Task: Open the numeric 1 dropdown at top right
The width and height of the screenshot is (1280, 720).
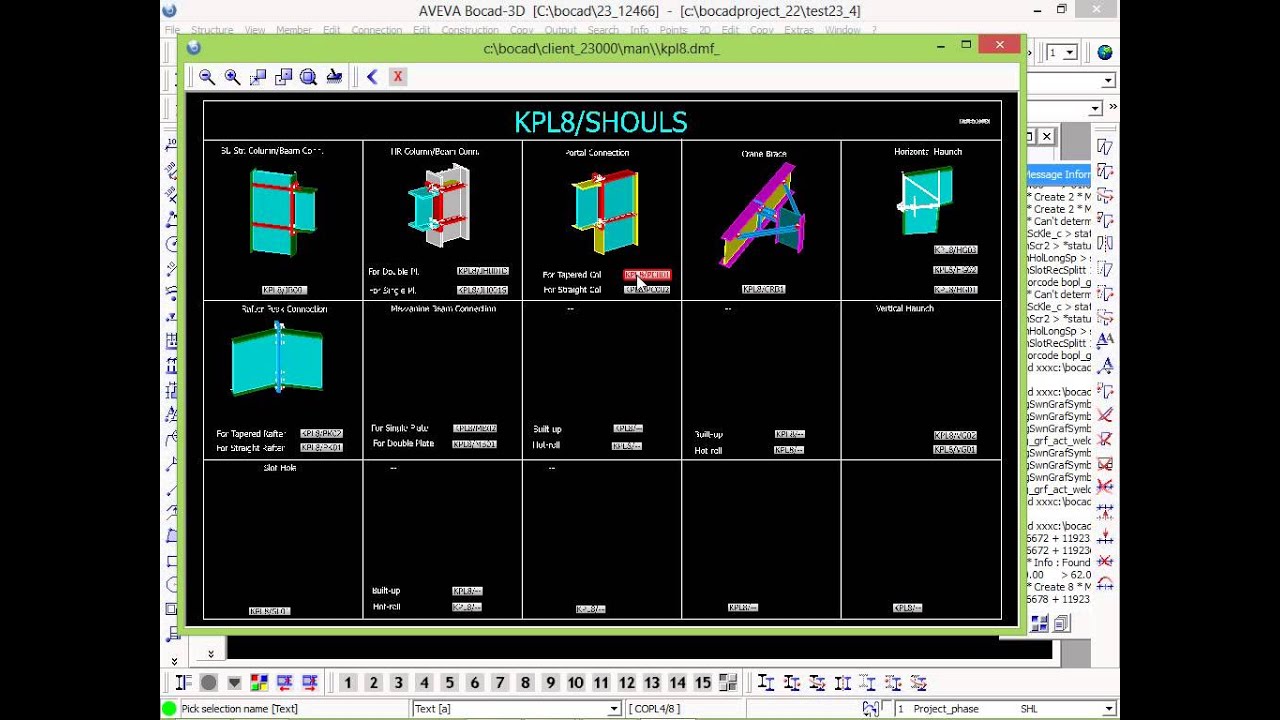Action: pyautogui.click(x=1070, y=52)
